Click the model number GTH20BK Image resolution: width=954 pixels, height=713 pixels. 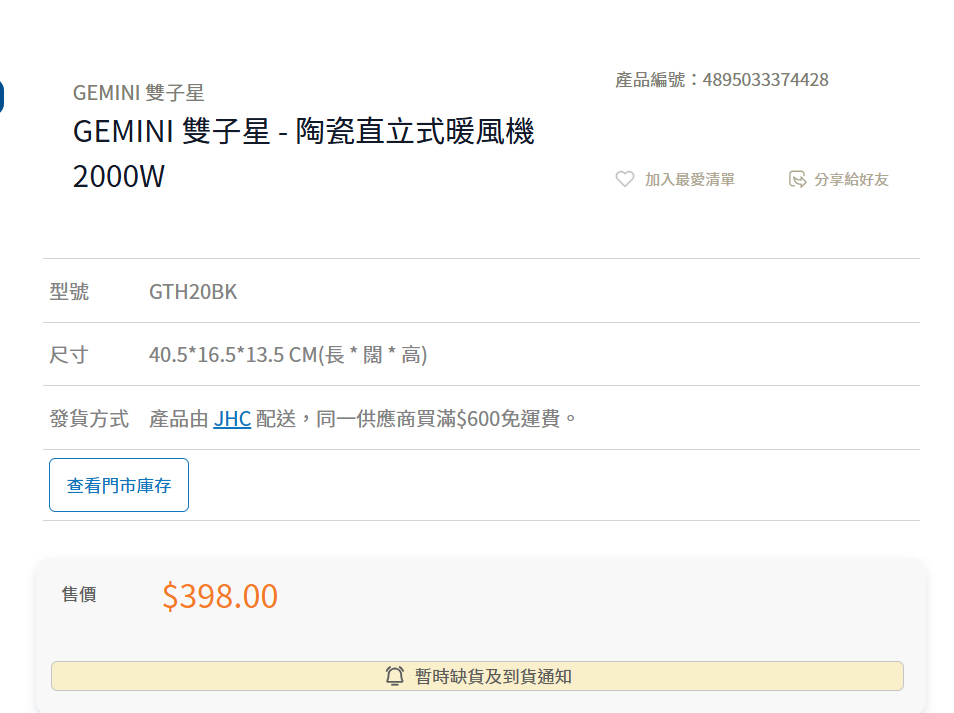point(193,292)
